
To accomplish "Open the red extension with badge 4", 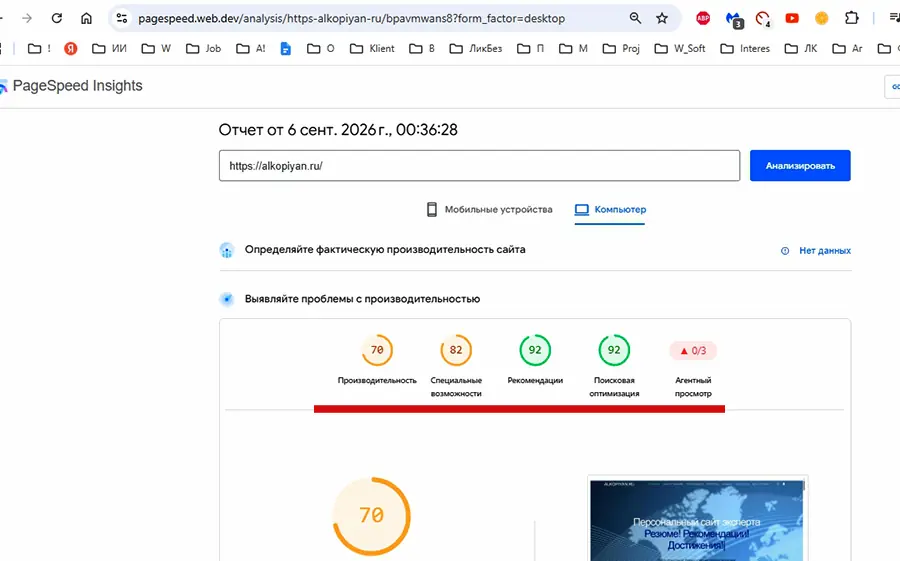I will click(x=763, y=20).
